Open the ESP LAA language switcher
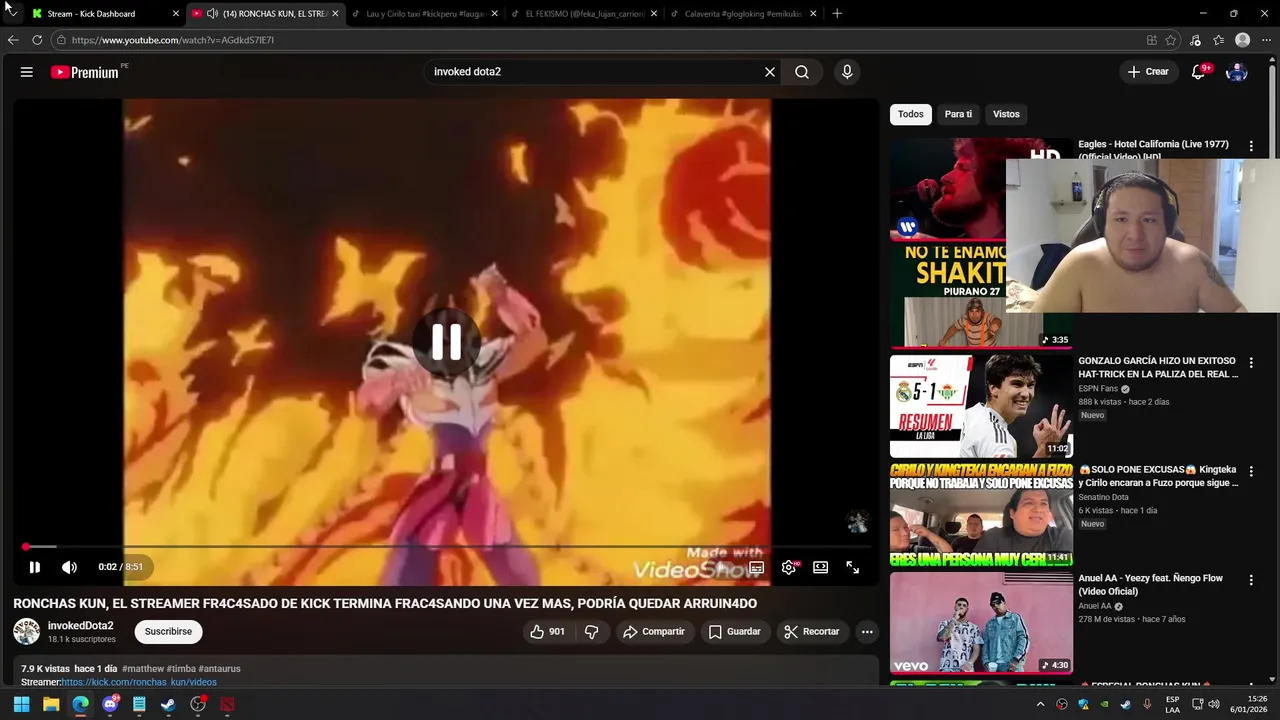Image resolution: width=1280 pixels, height=720 pixels. point(1172,704)
